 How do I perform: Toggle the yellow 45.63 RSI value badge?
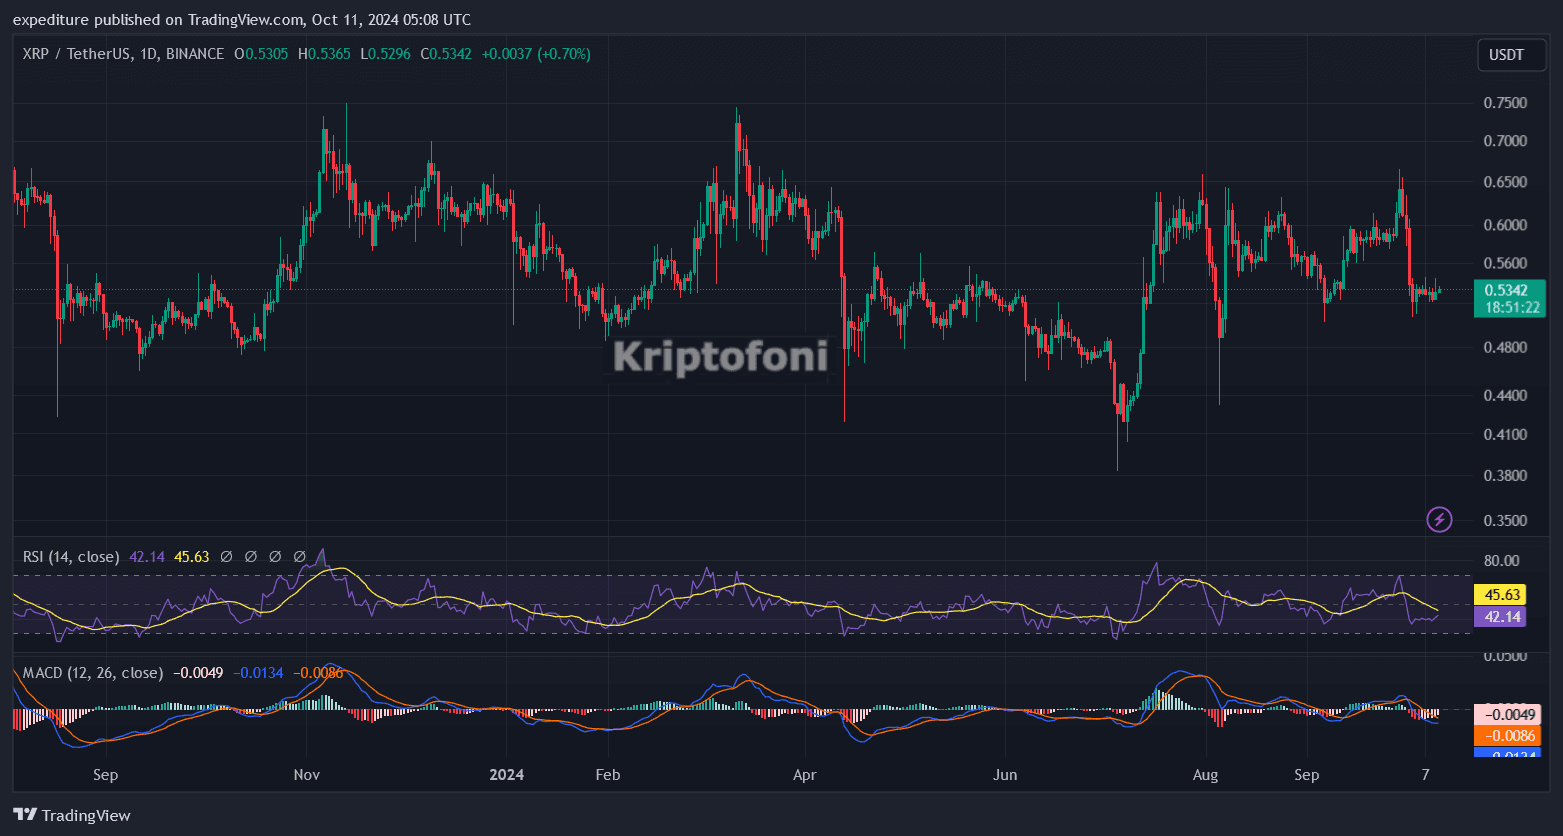pos(1499,594)
